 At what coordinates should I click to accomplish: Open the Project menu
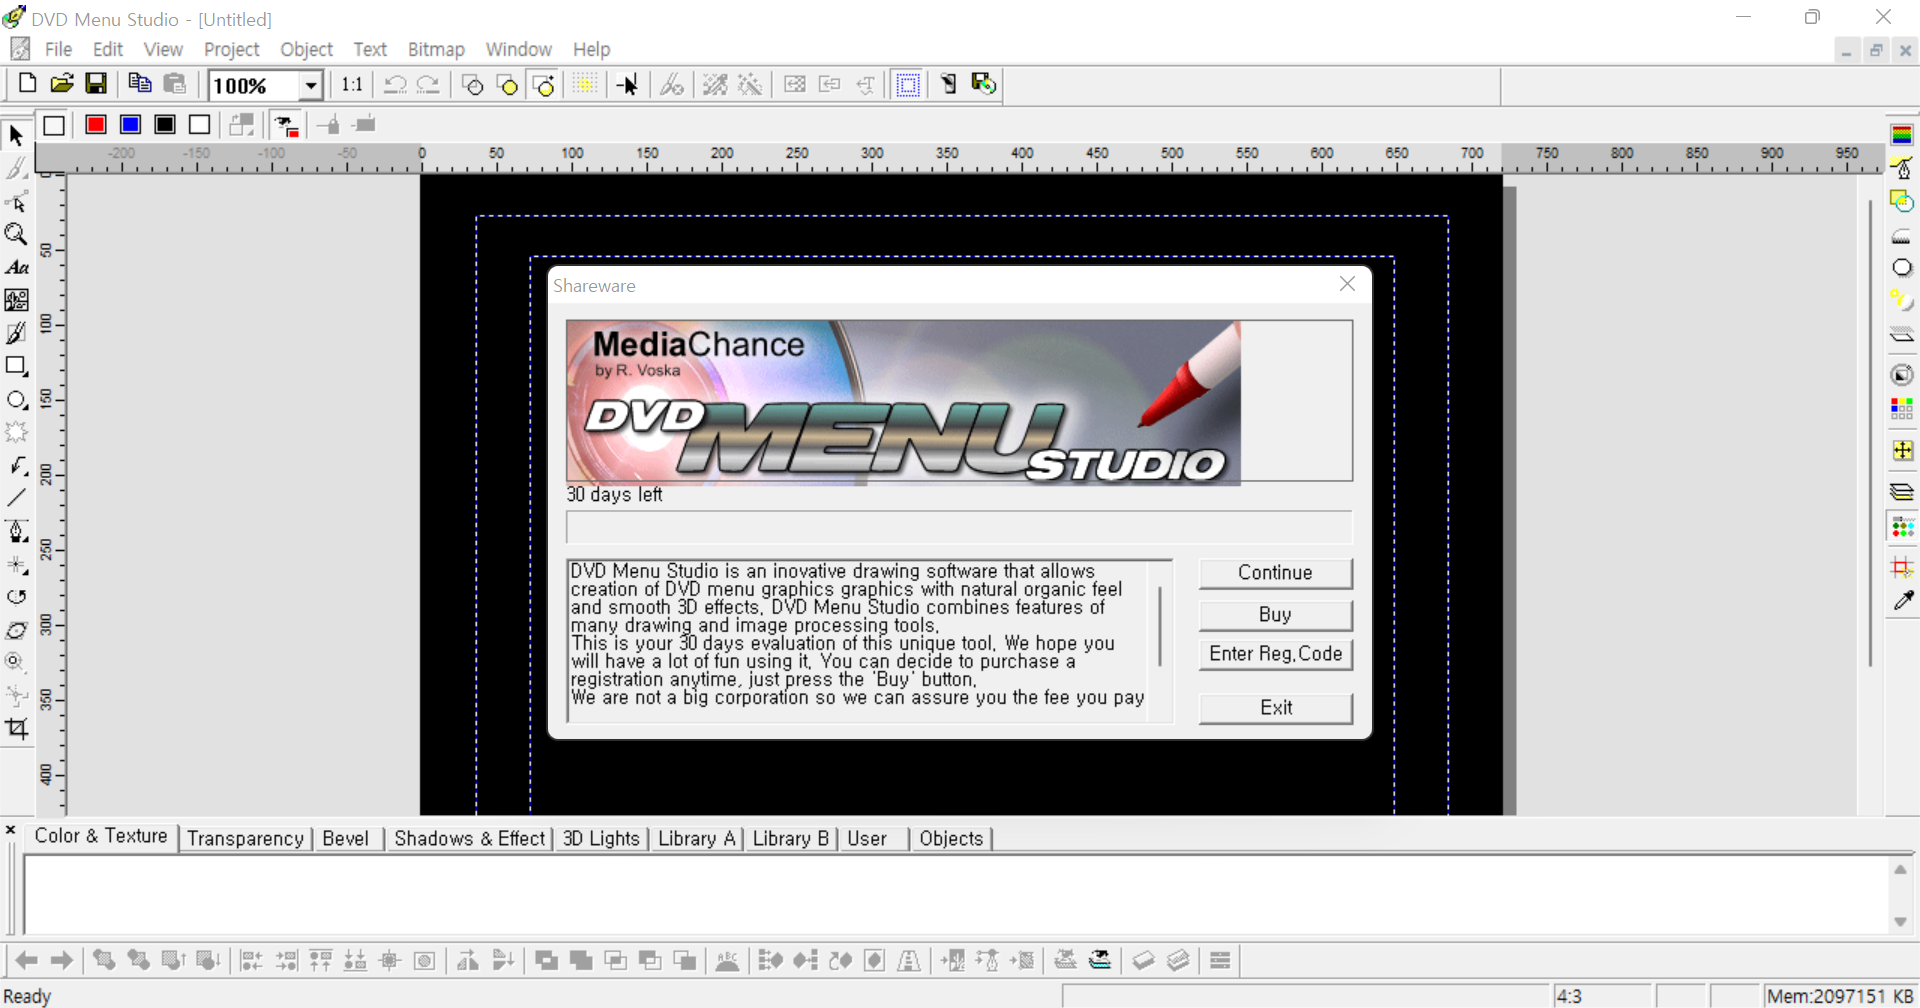231,49
